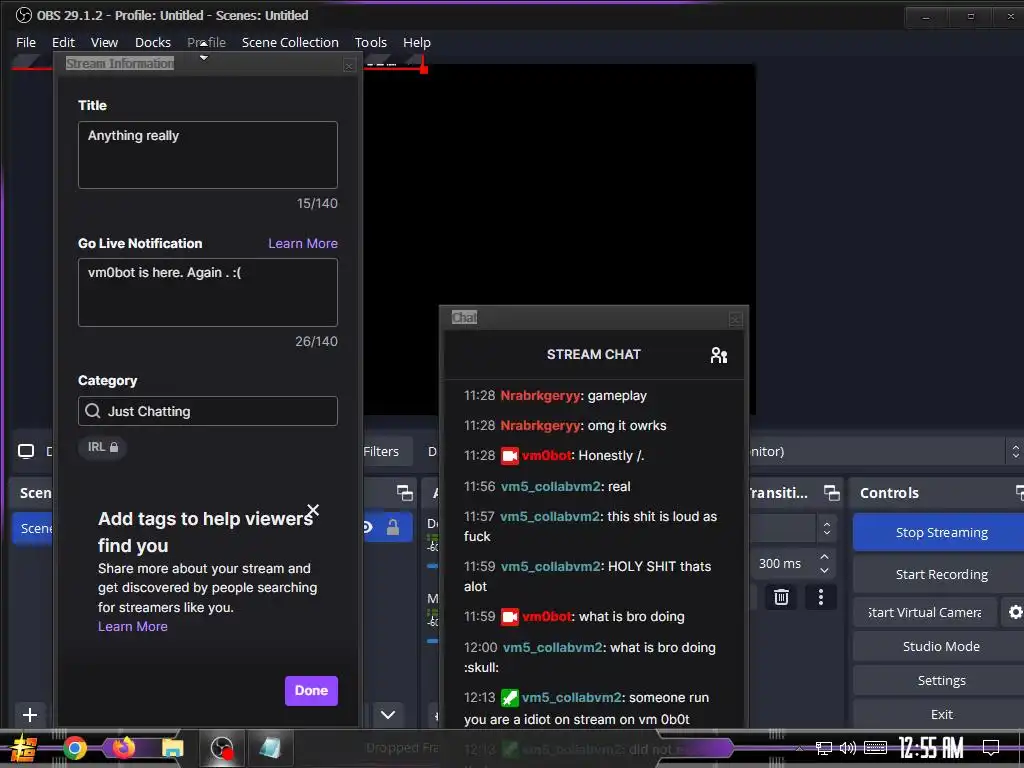Click the stream Title text box
This screenshot has width=1024, height=768.
(208, 155)
